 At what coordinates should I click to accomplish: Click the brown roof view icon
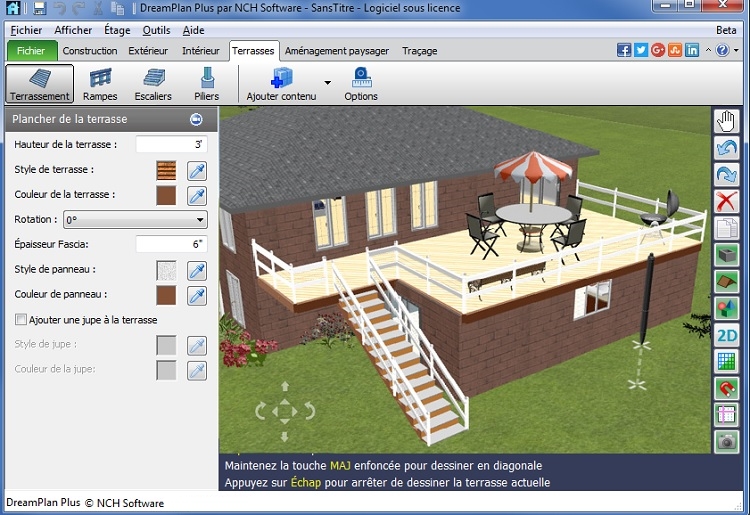727,282
